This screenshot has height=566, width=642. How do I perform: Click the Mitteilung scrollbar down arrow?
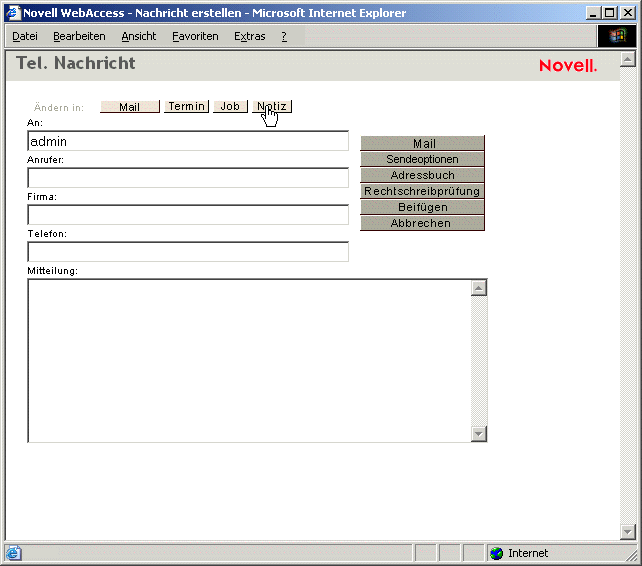point(479,433)
